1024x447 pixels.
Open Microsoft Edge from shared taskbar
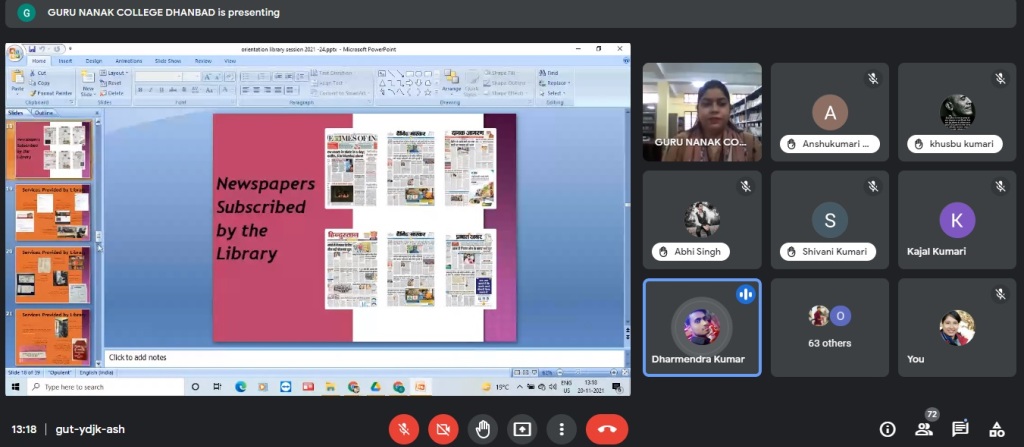240,387
